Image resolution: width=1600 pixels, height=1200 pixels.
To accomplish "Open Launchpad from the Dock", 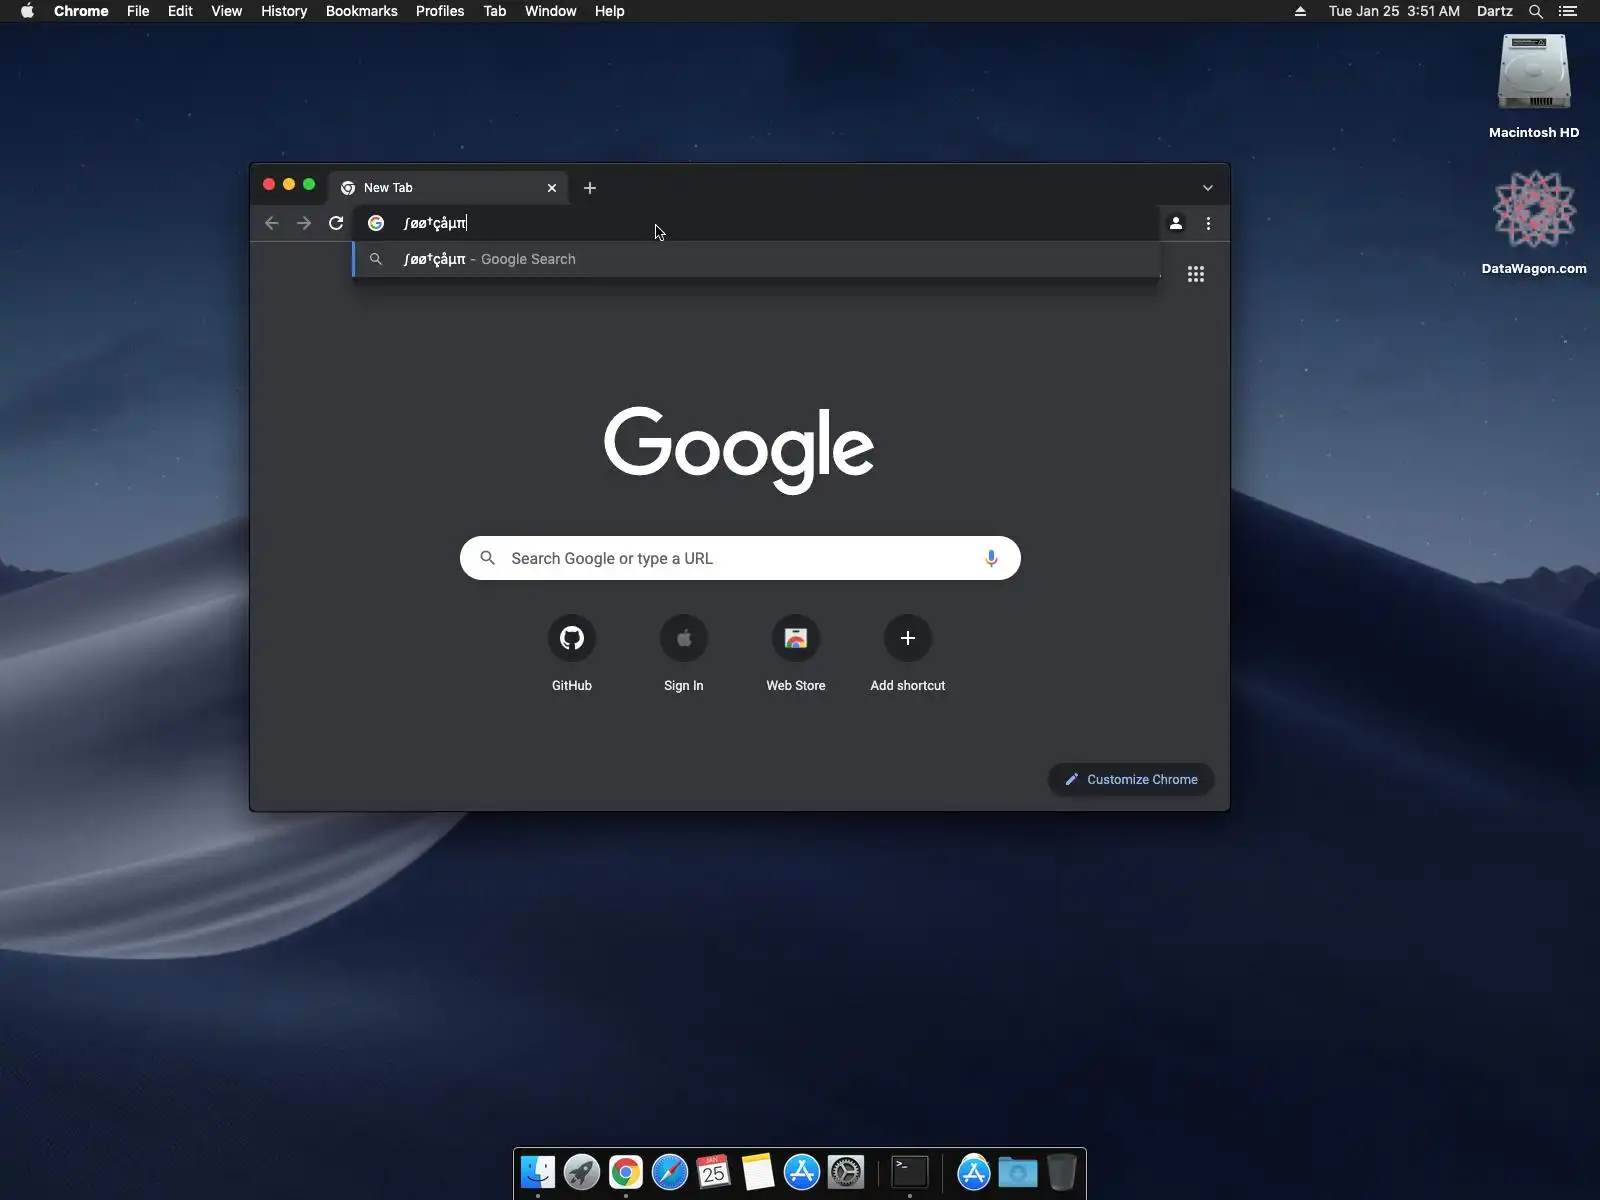I will (x=582, y=1172).
